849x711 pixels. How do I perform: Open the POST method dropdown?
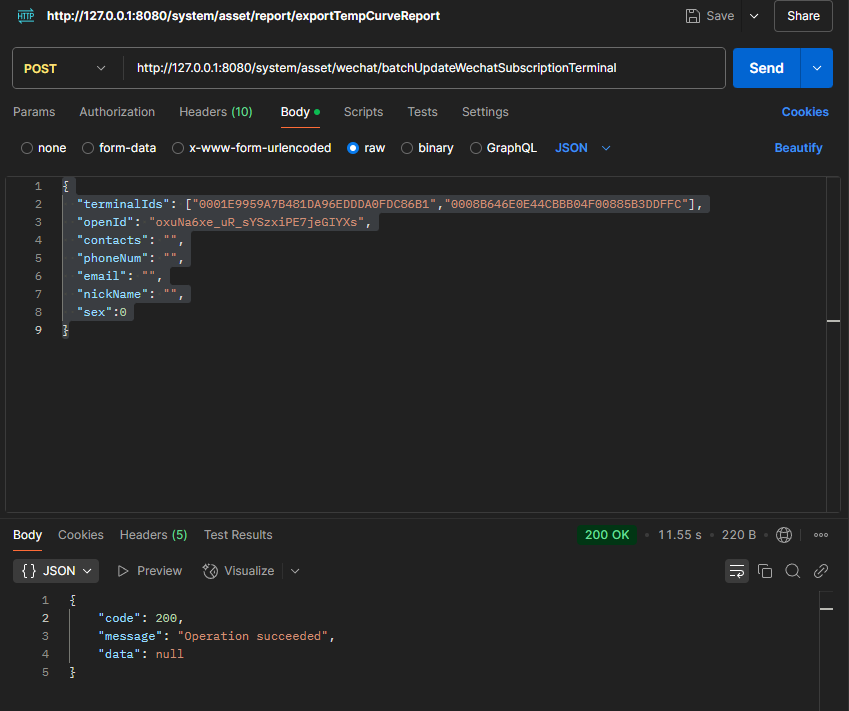point(64,68)
